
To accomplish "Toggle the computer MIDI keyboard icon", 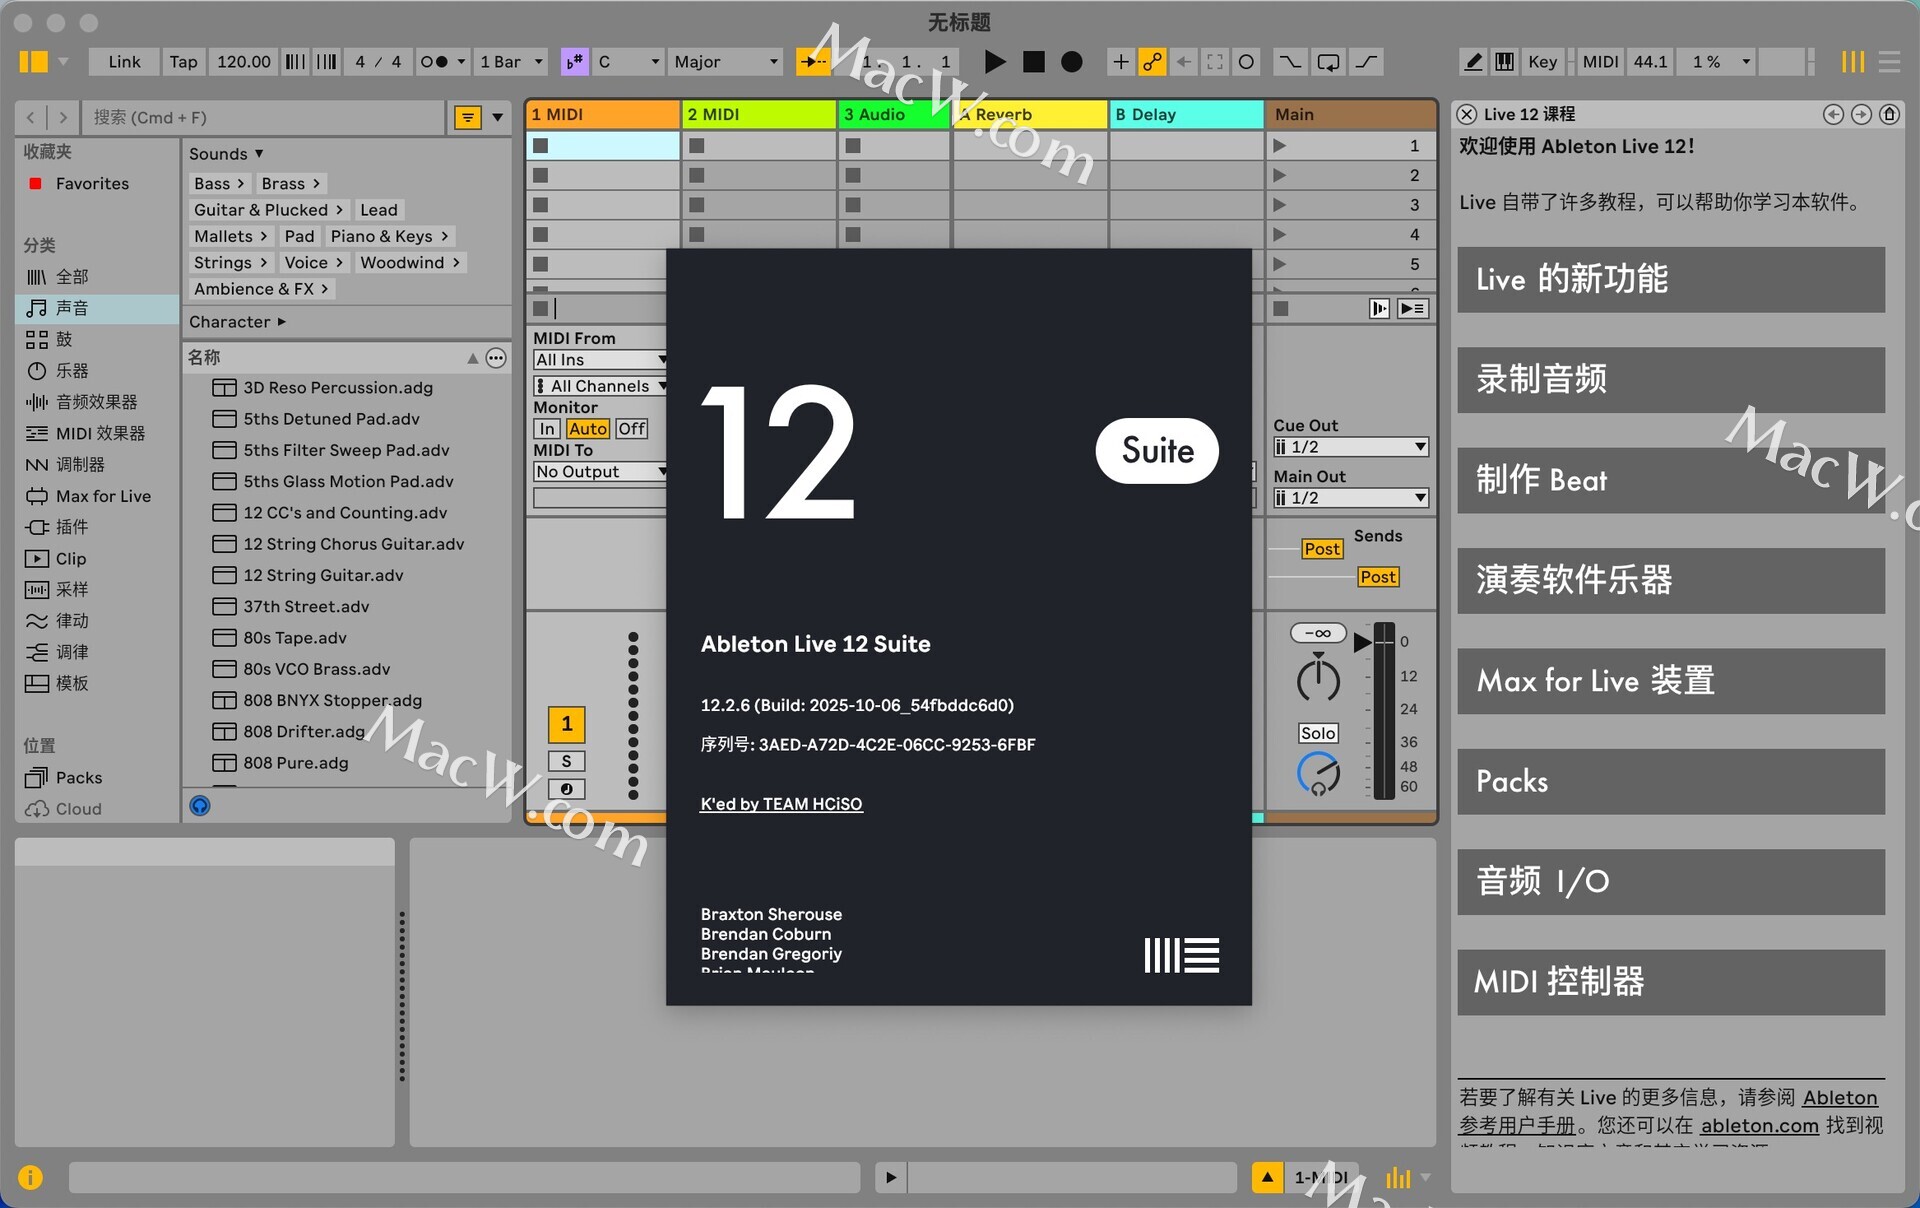I will (x=1504, y=62).
